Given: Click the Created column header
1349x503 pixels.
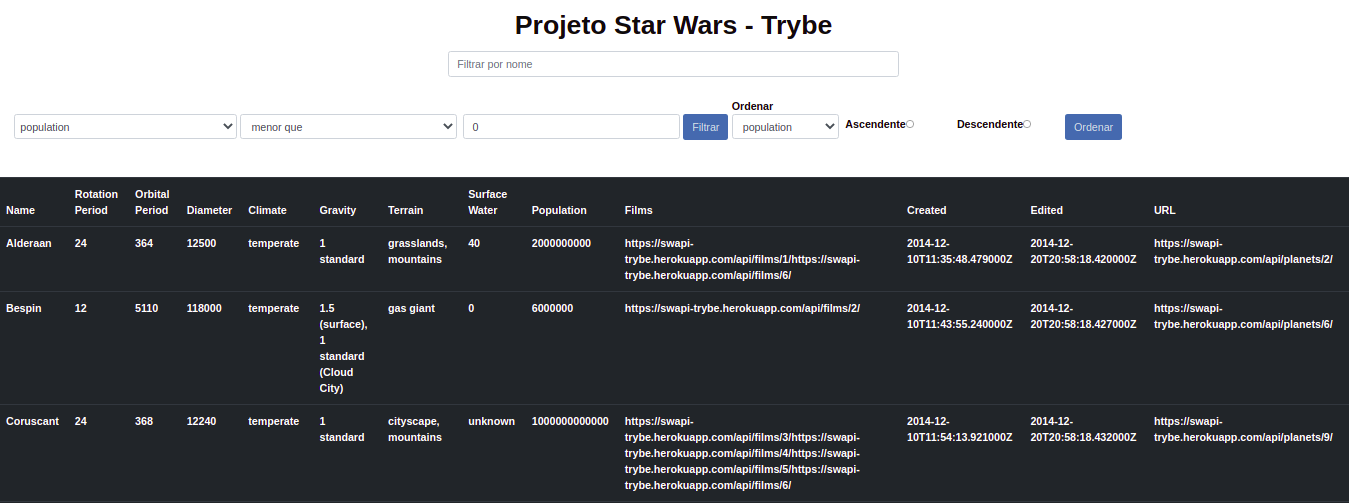Looking at the screenshot, I should point(927,210).
